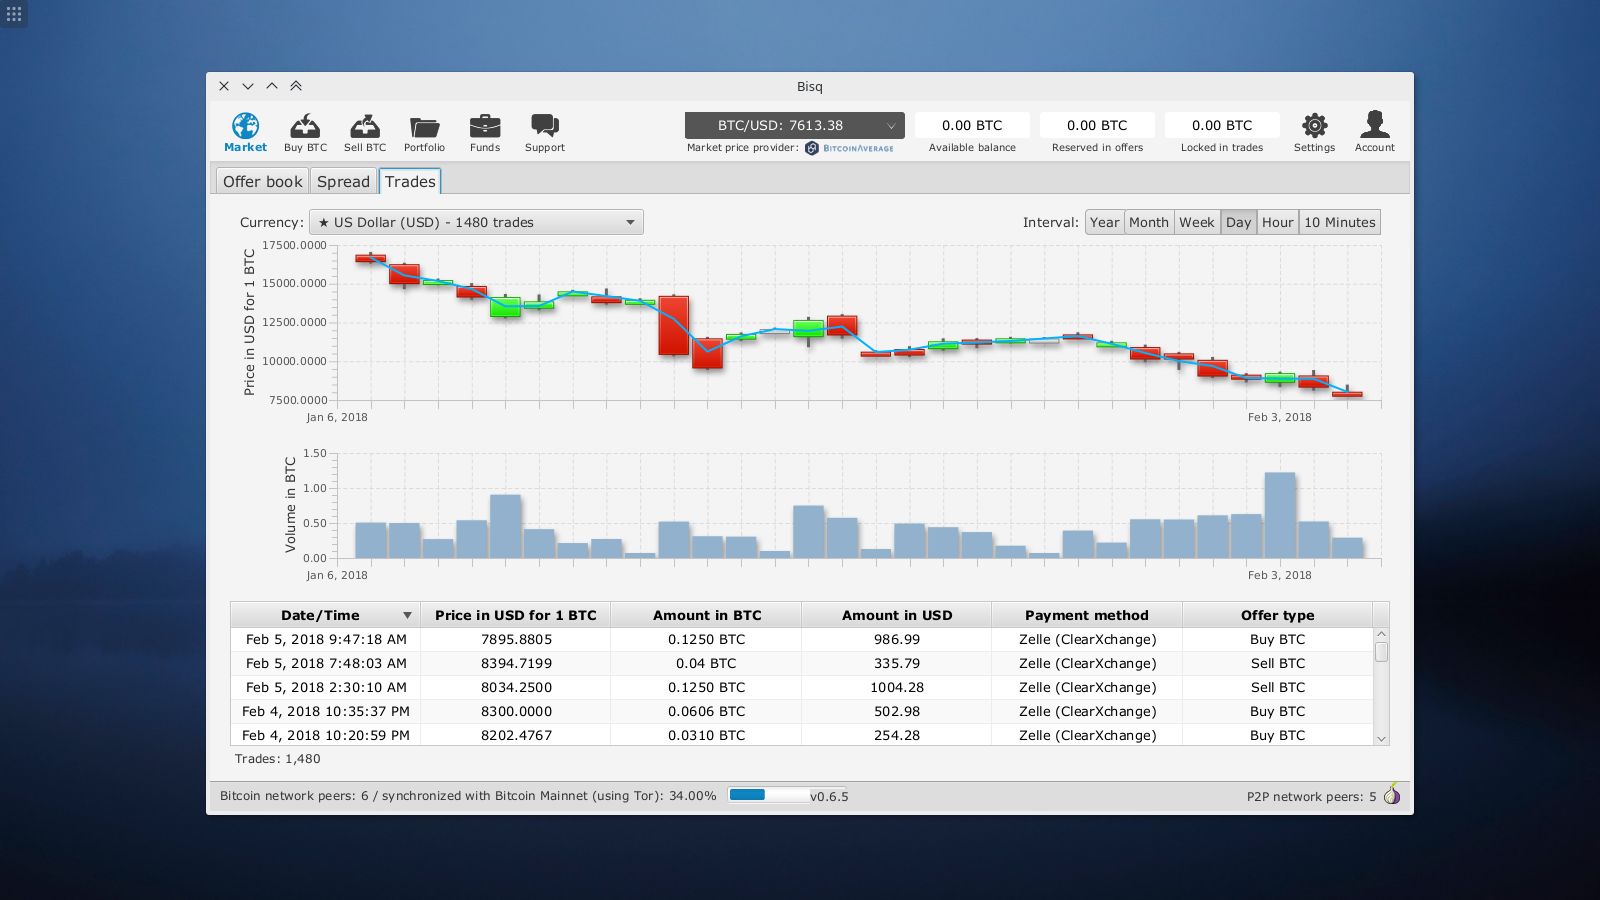
Task: Sort by Offer type header
Action: pos(1278,615)
